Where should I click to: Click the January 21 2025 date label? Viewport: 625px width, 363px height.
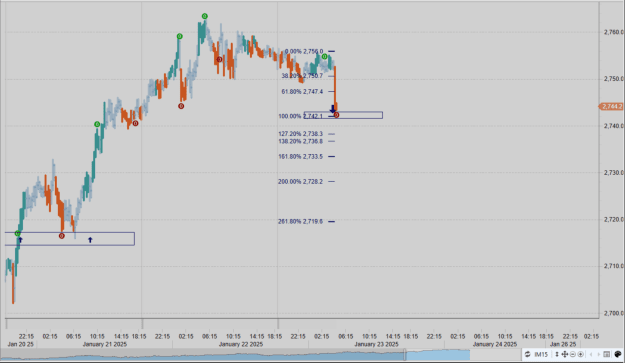tap(105, 344)
